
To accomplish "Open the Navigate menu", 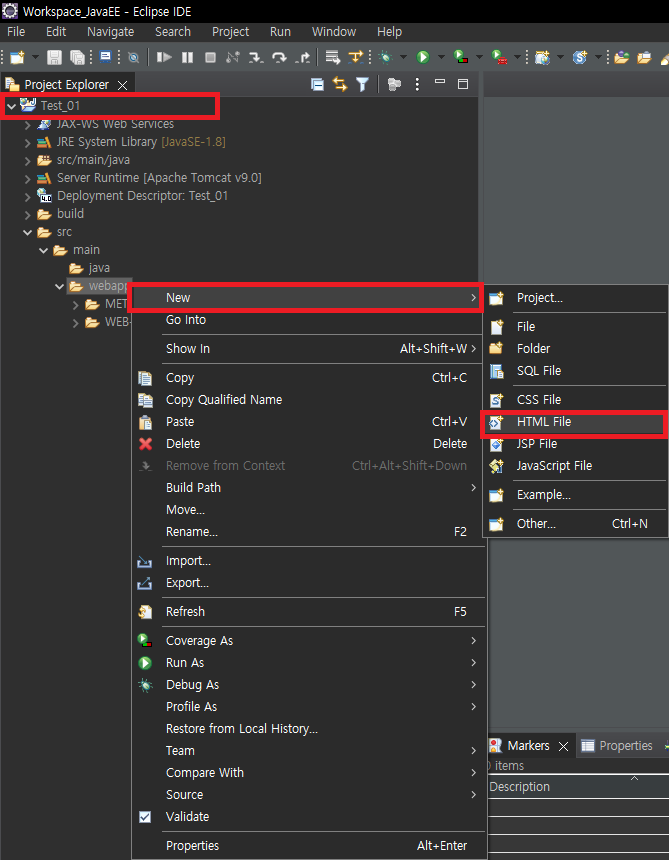I will [110, 32].
